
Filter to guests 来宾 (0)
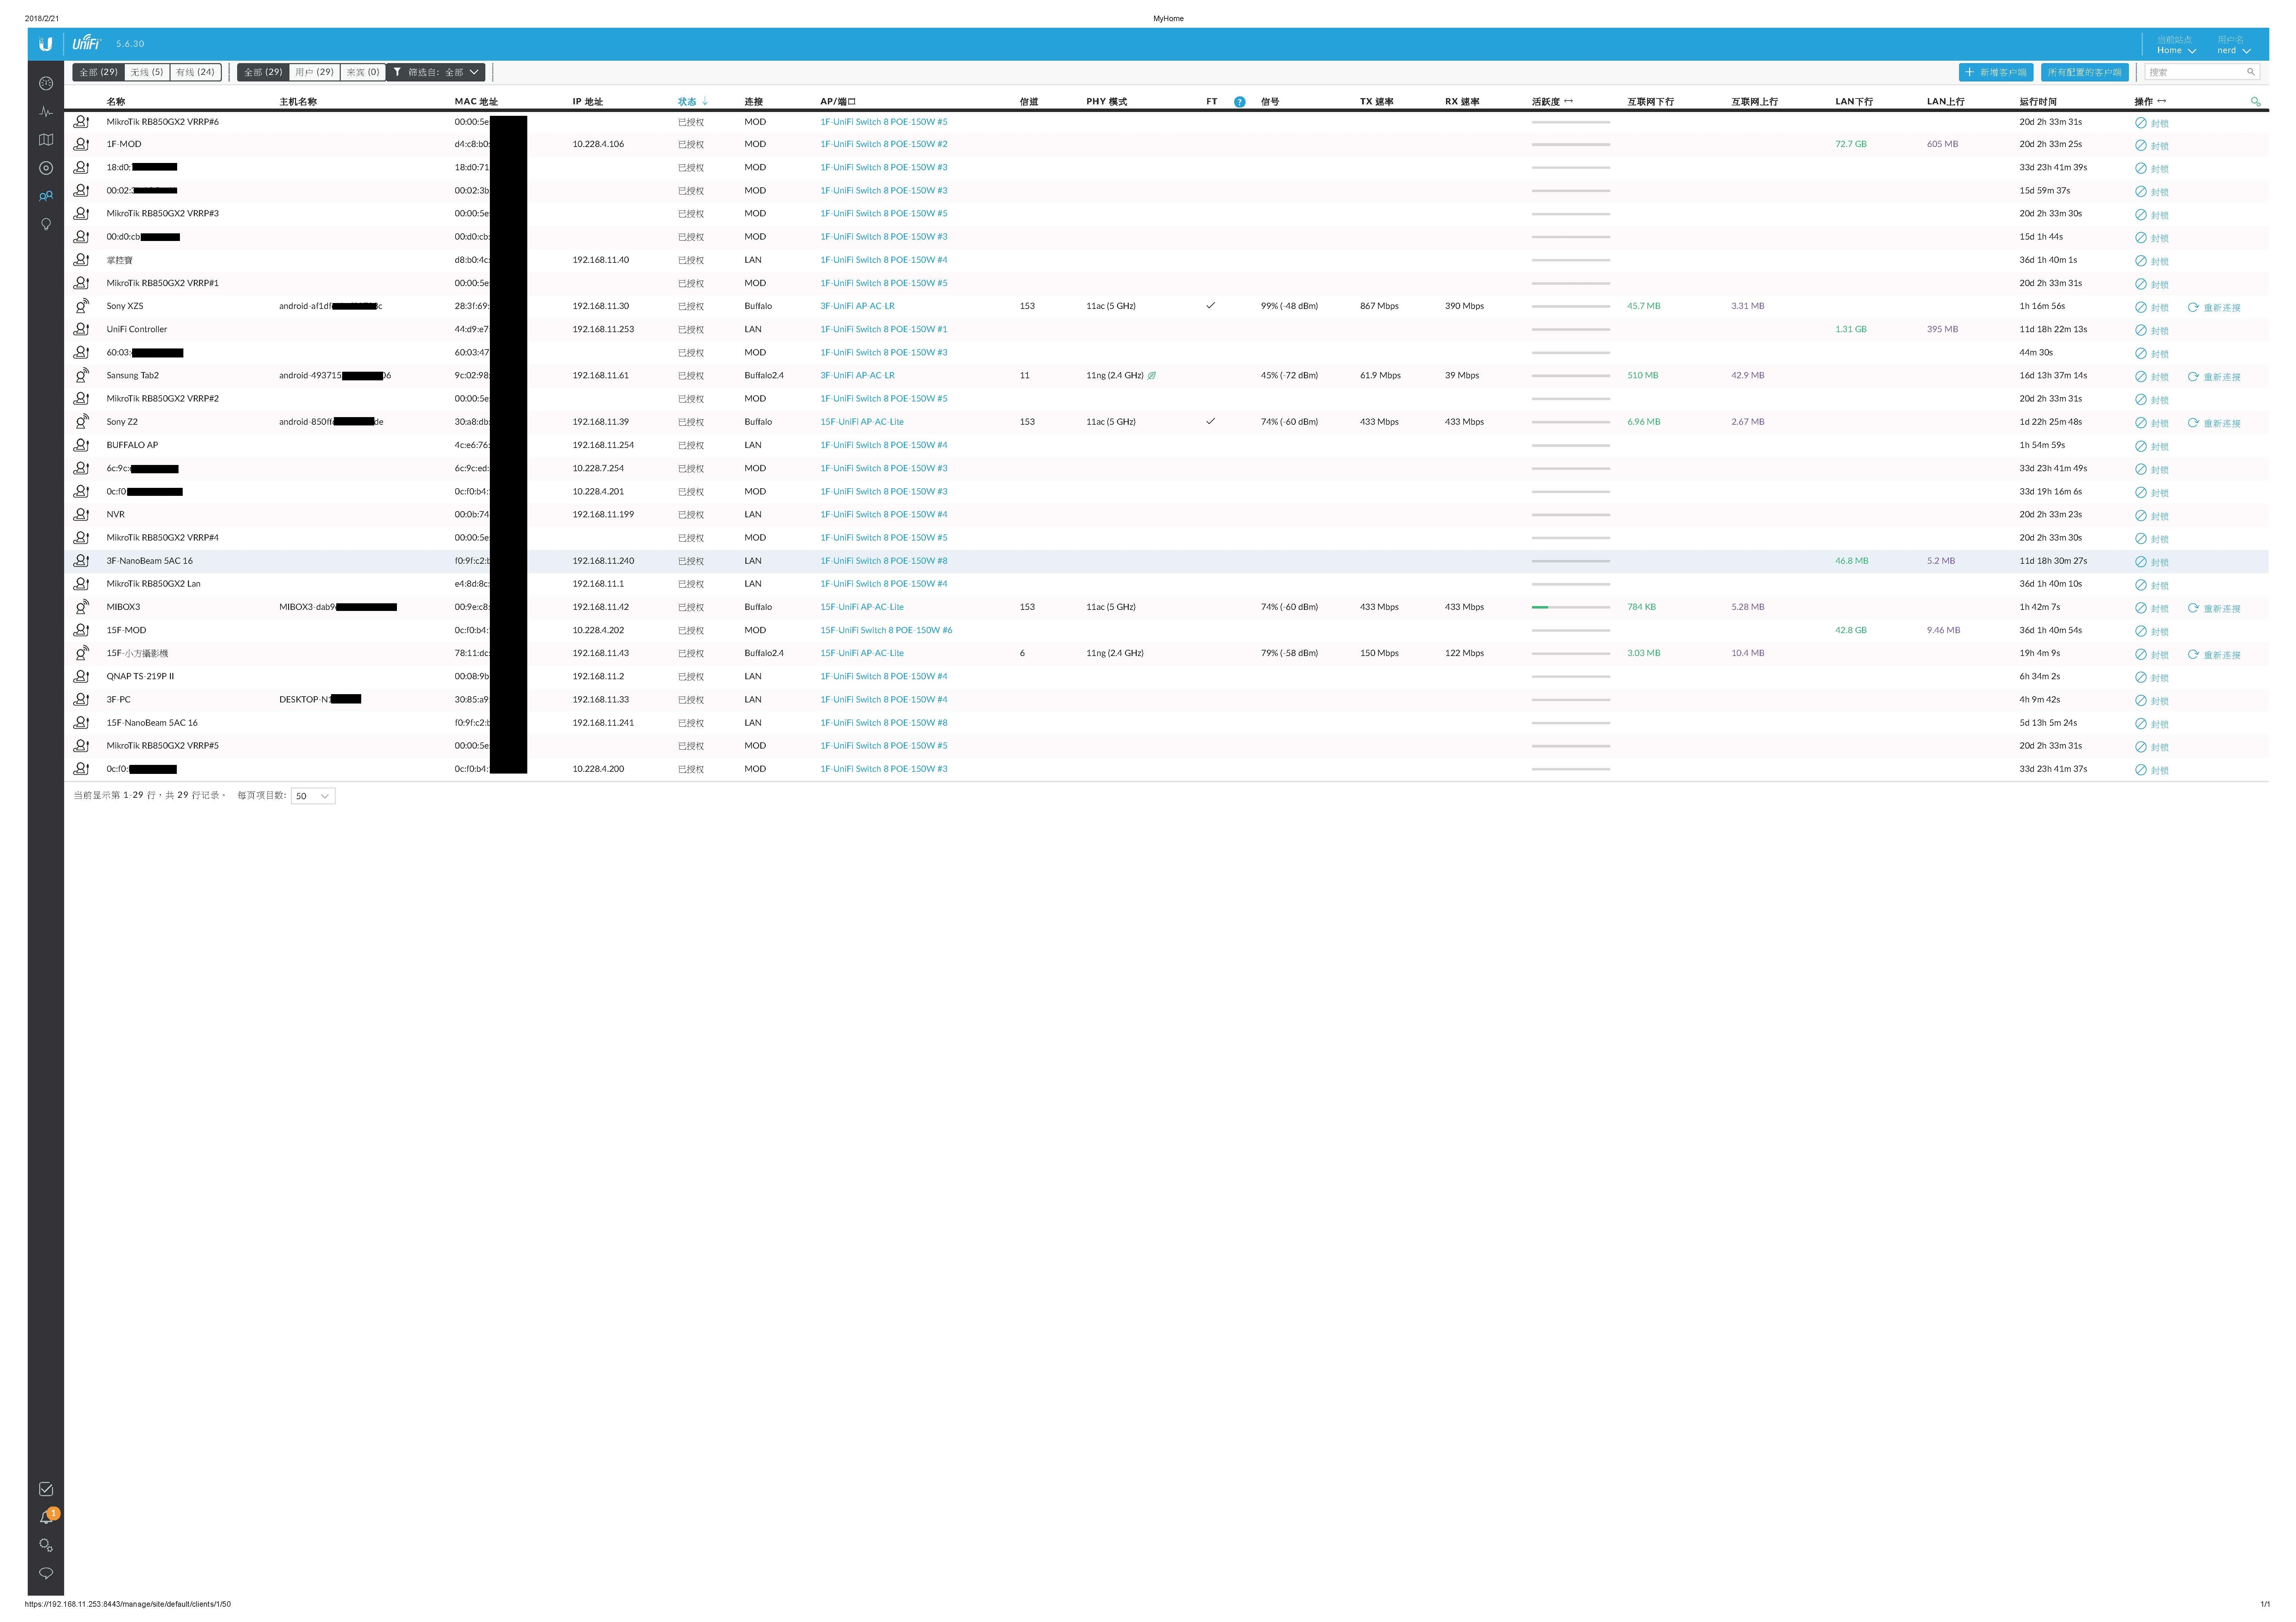click(363, 72)
